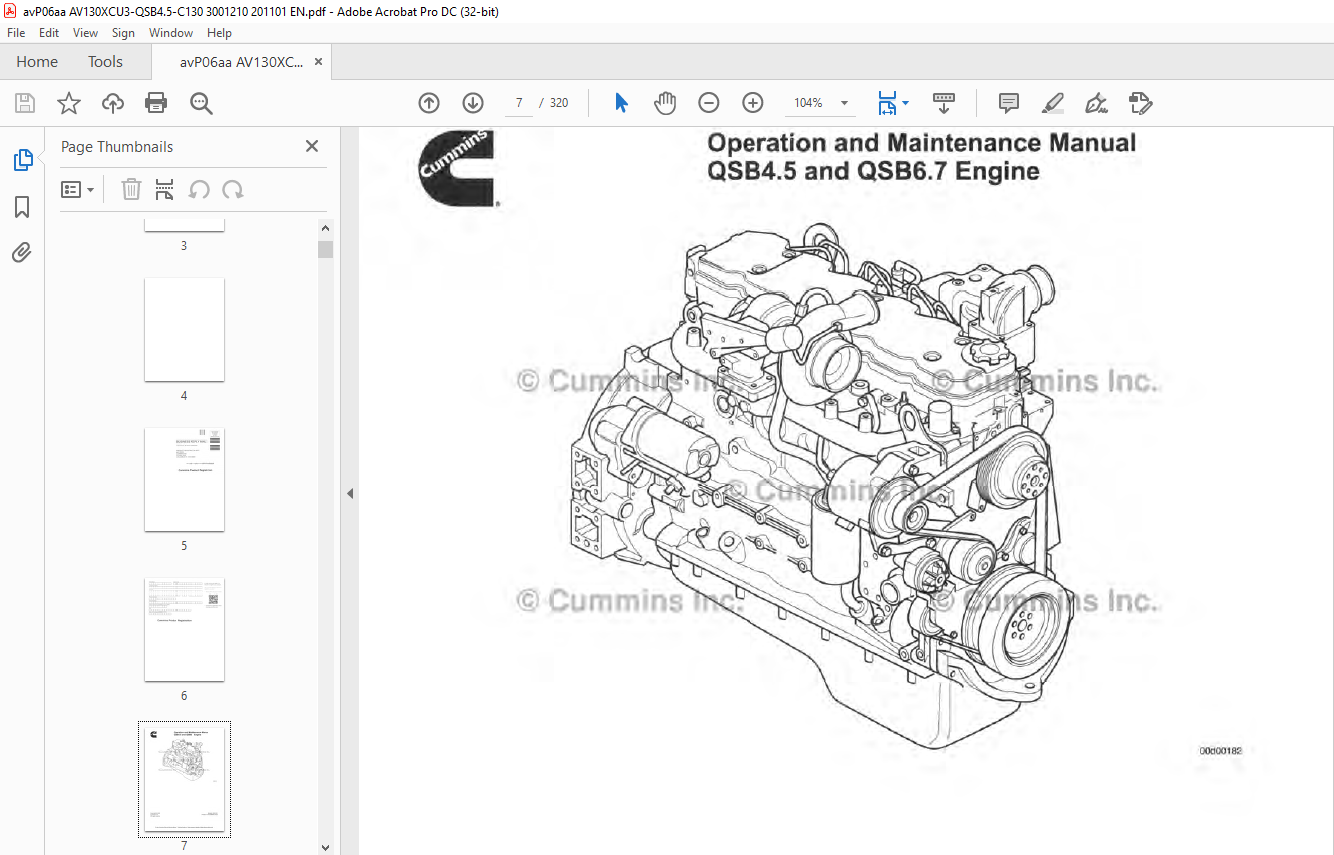1334x855 pixels.
Task: Zoom out with the minus icon
Action: pos(709,103)
